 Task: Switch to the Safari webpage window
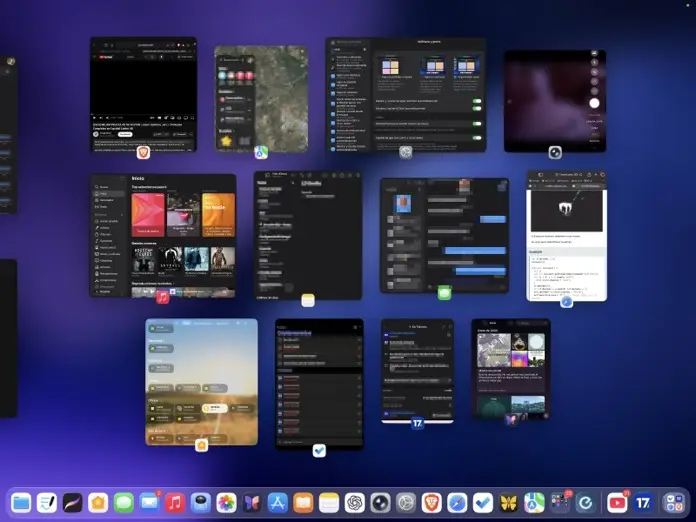(566, 236)
